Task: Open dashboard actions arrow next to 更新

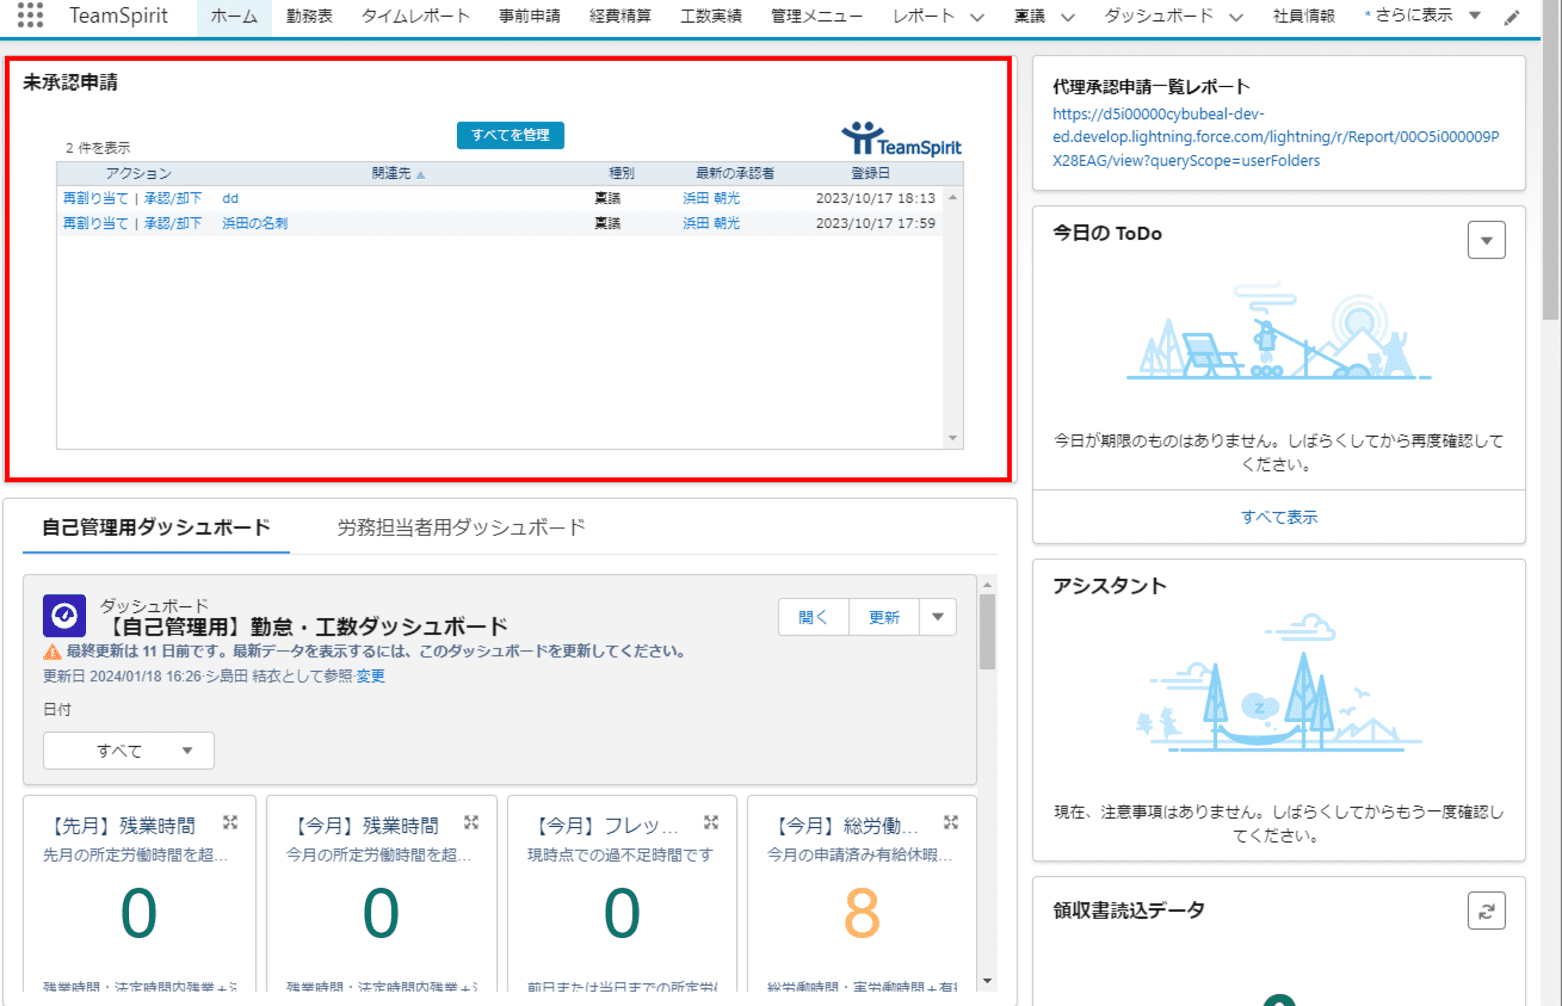Action: 937,617
